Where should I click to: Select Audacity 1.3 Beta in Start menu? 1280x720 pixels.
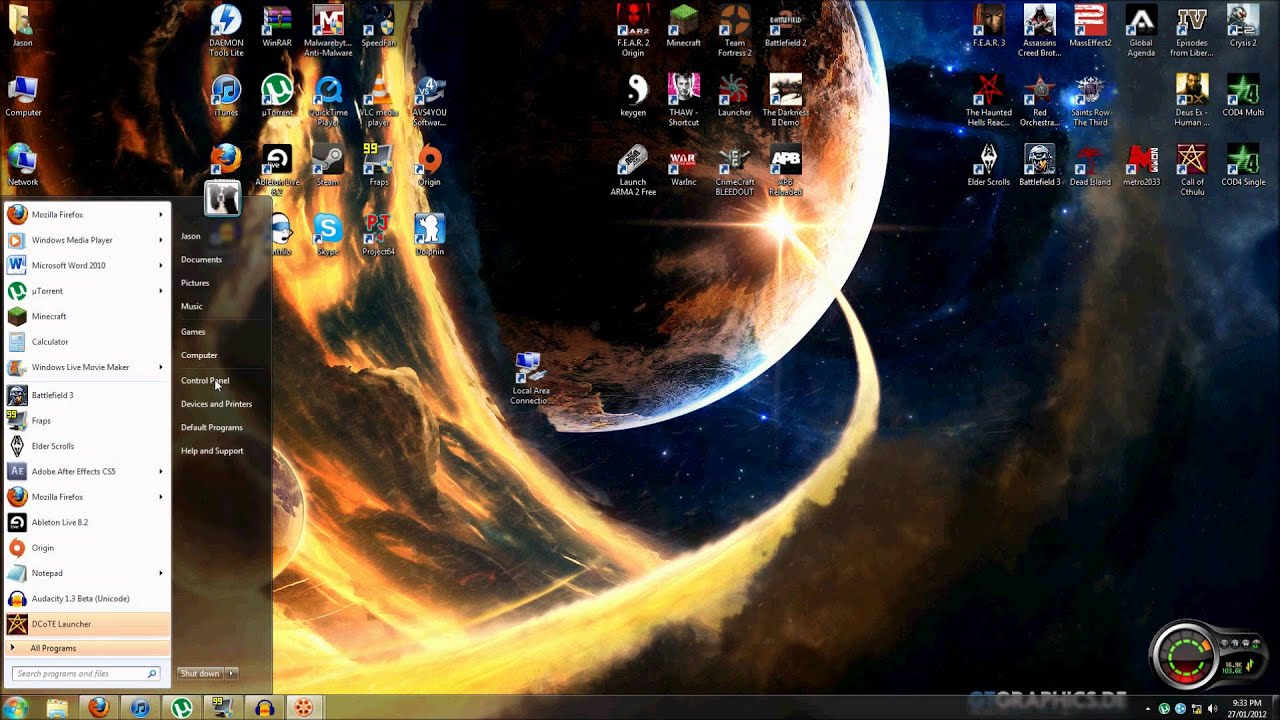[x=88, y=598]
